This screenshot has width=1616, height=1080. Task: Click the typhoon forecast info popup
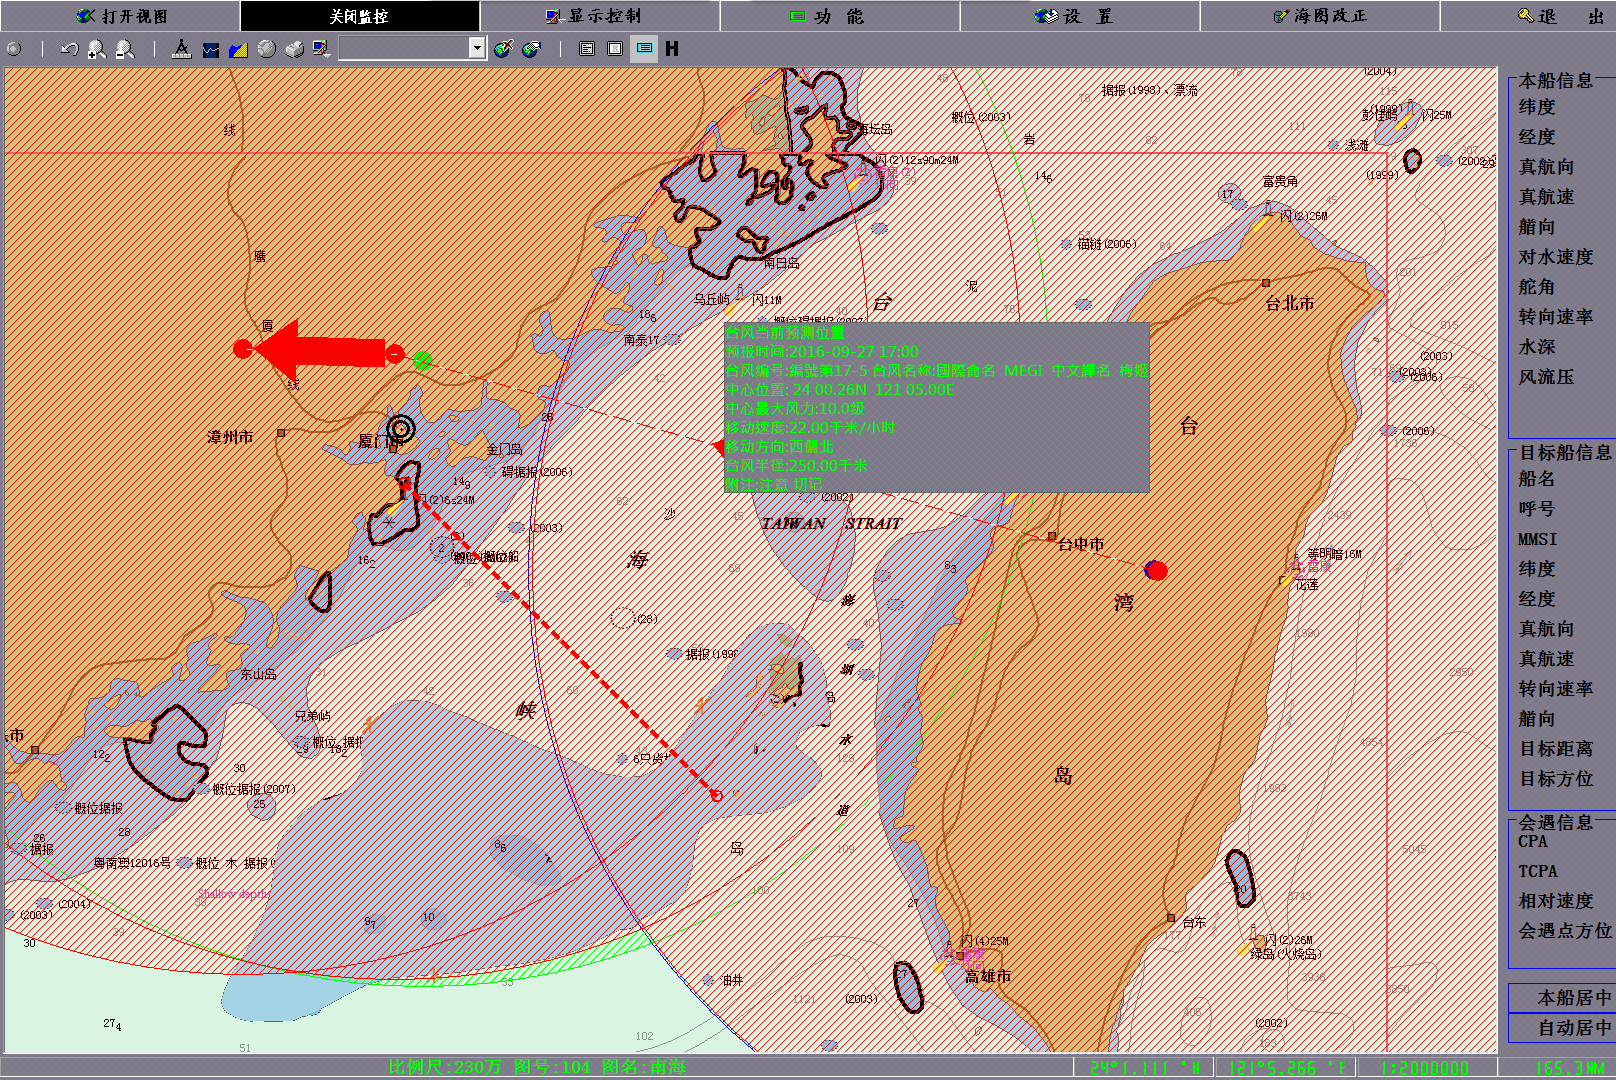coord(937,407)
